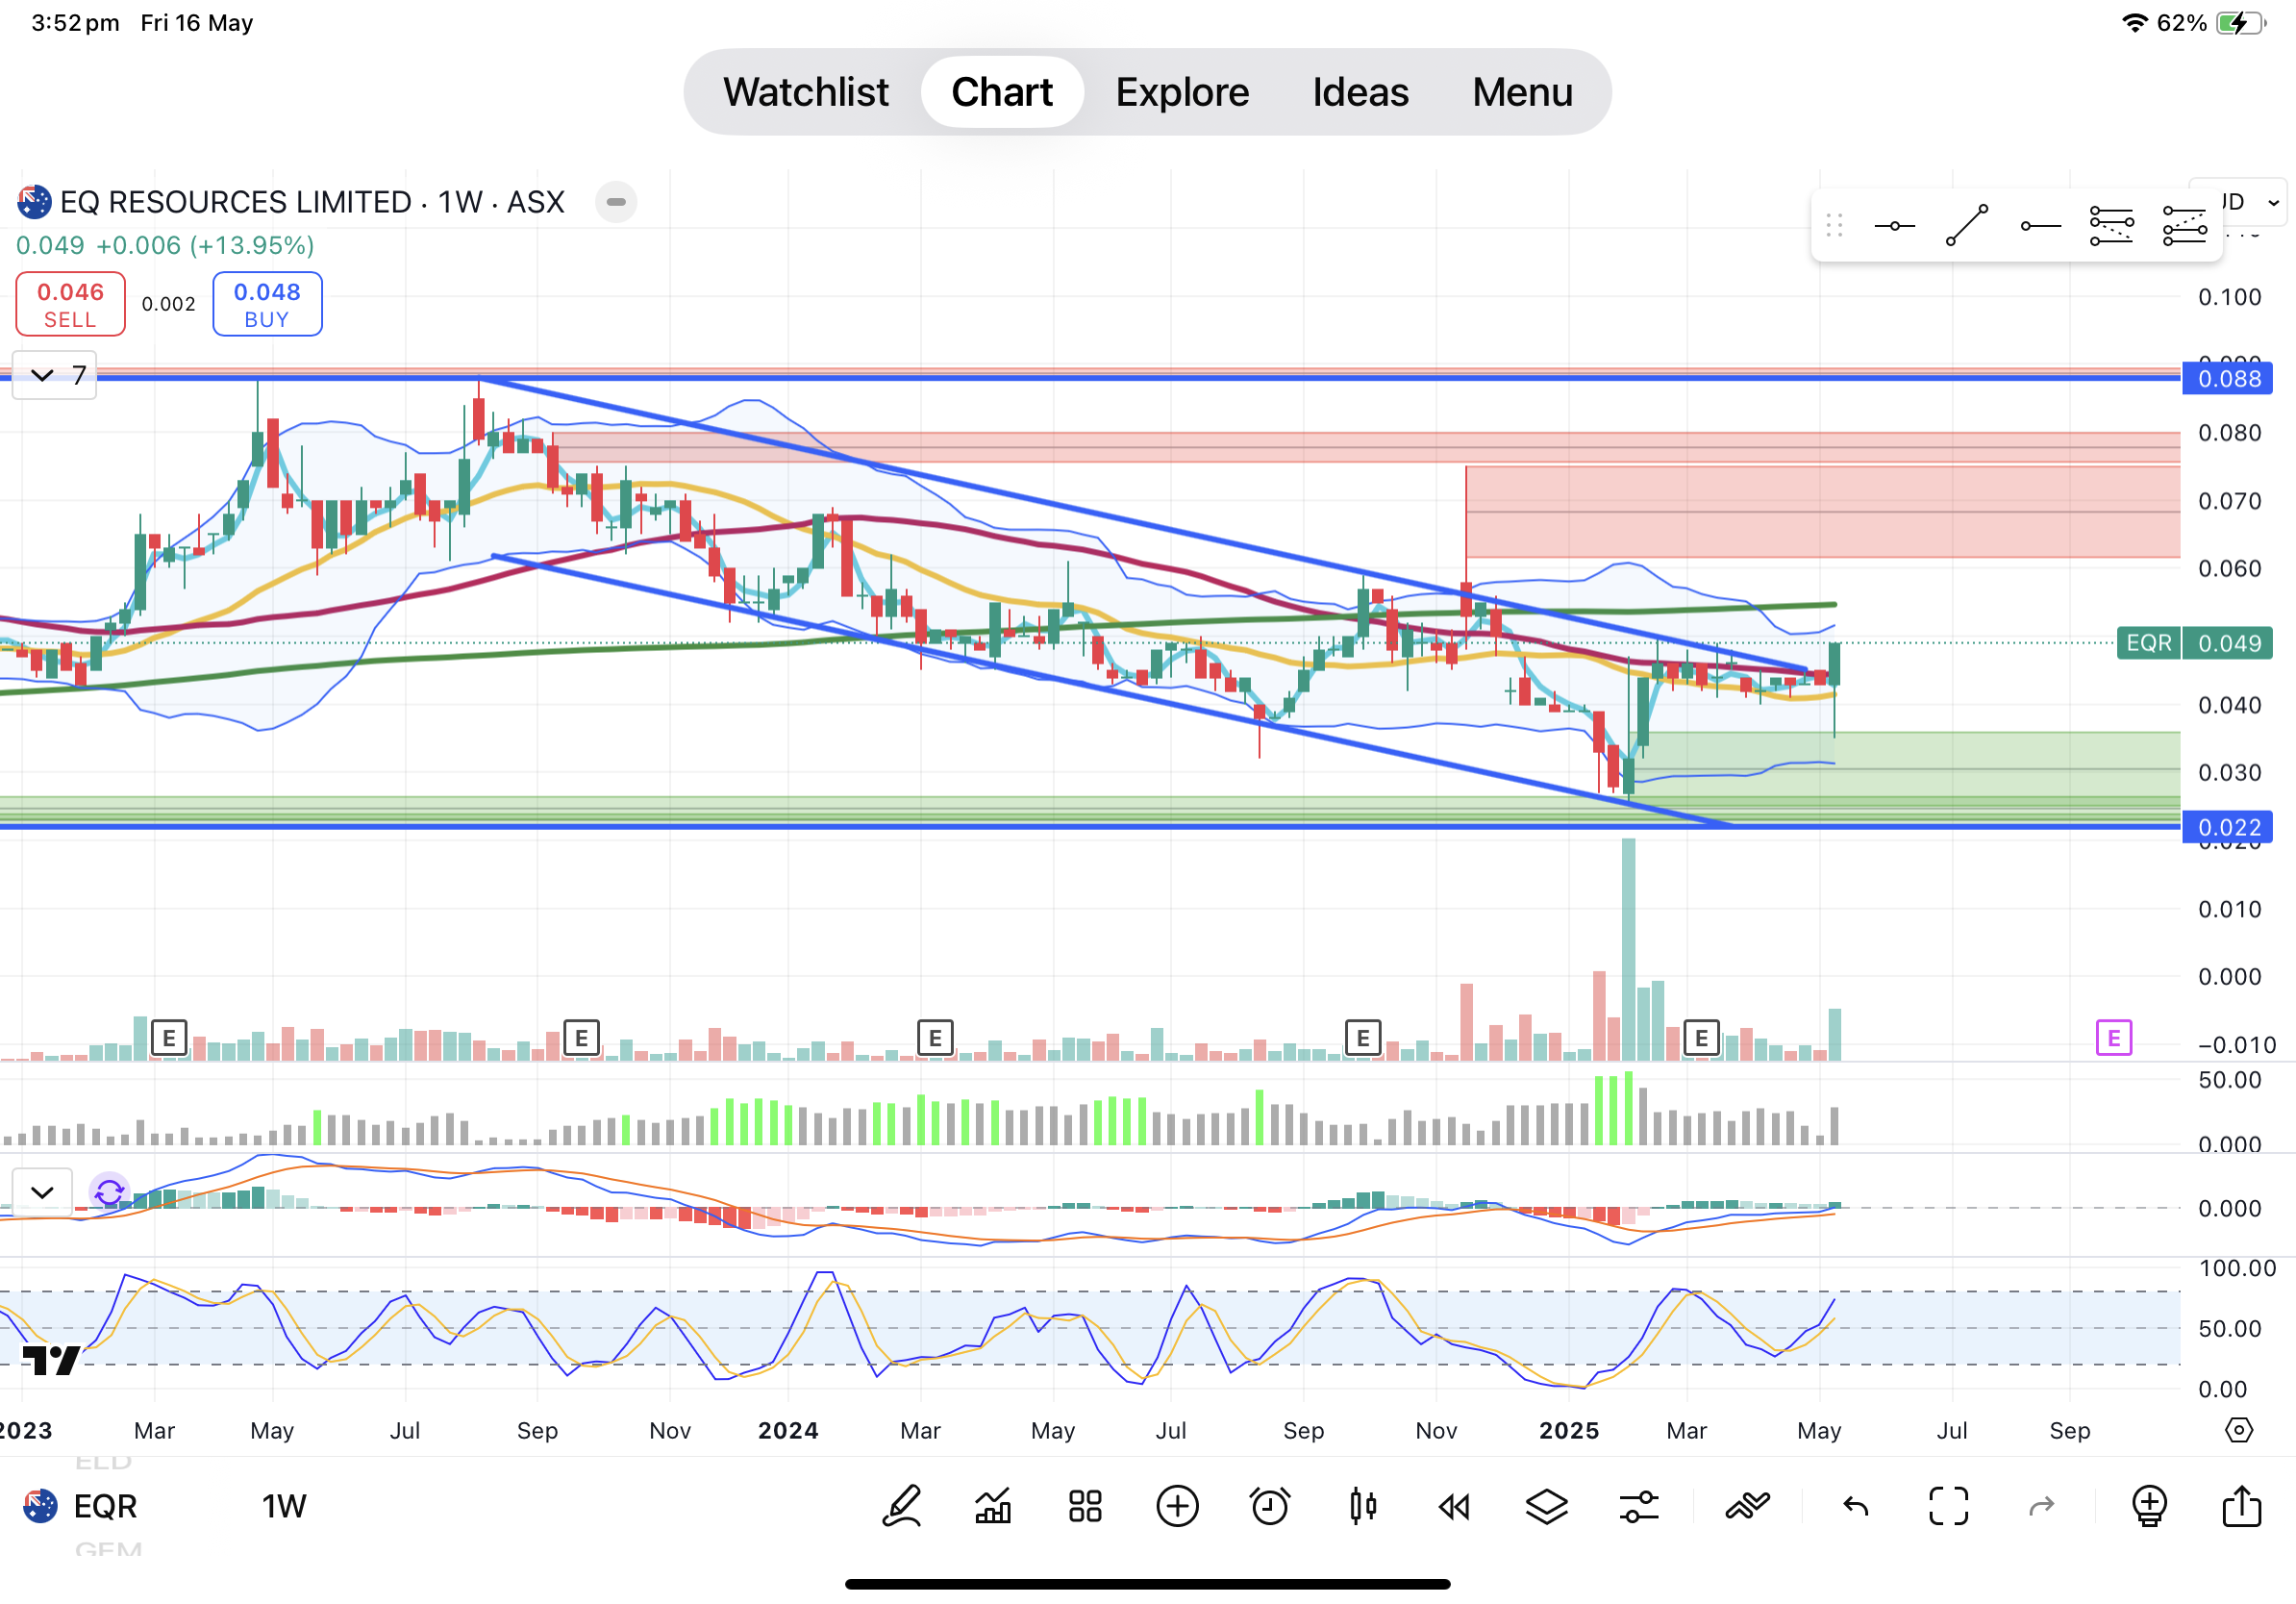Tap the battery status indicator
Screen dimensions: 2296x1604
point(2241,22)
